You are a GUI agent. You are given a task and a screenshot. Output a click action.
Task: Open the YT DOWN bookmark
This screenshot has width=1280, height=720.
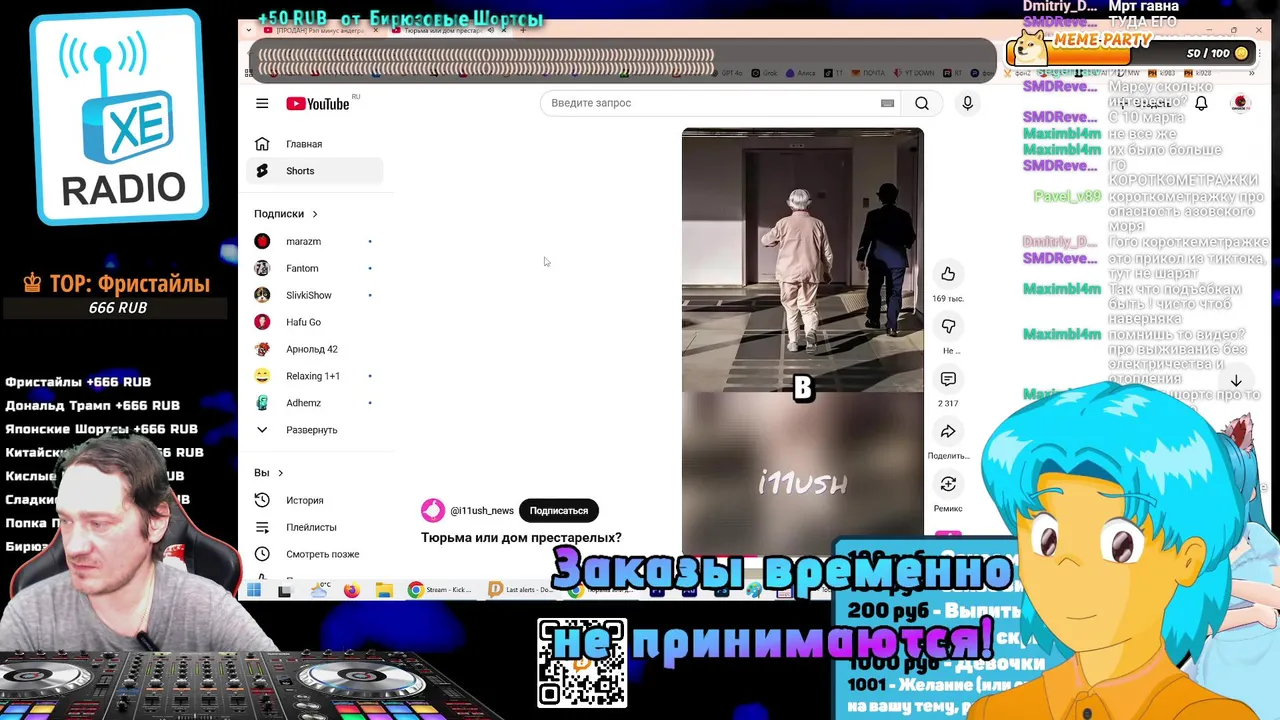912,73
